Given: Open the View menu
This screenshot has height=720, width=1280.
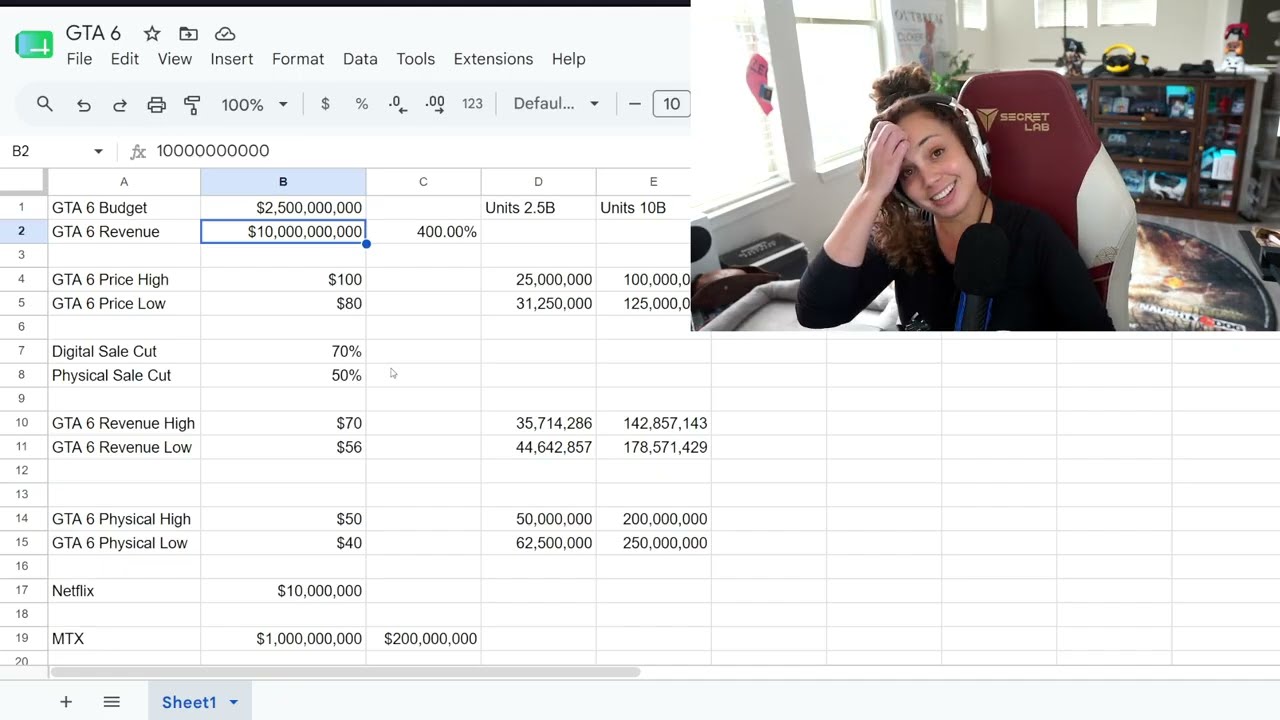Looking at the screenshot, I should (175, 59).
